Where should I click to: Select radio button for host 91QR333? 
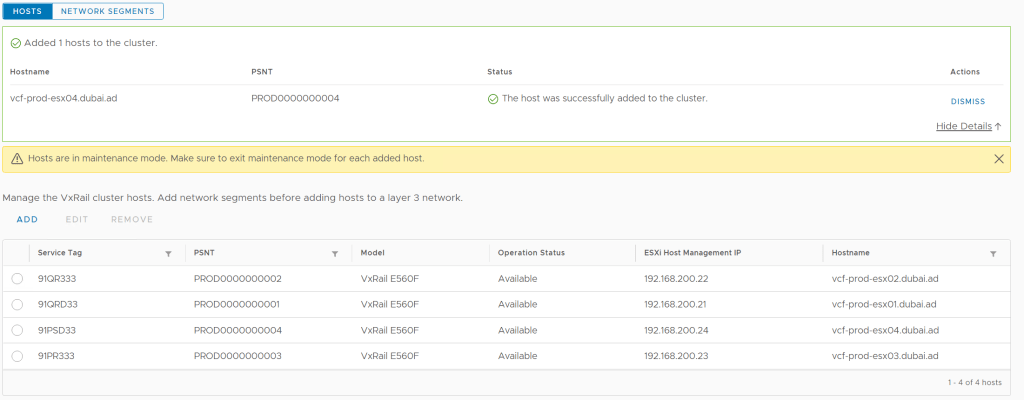click(x=17, y=279)
